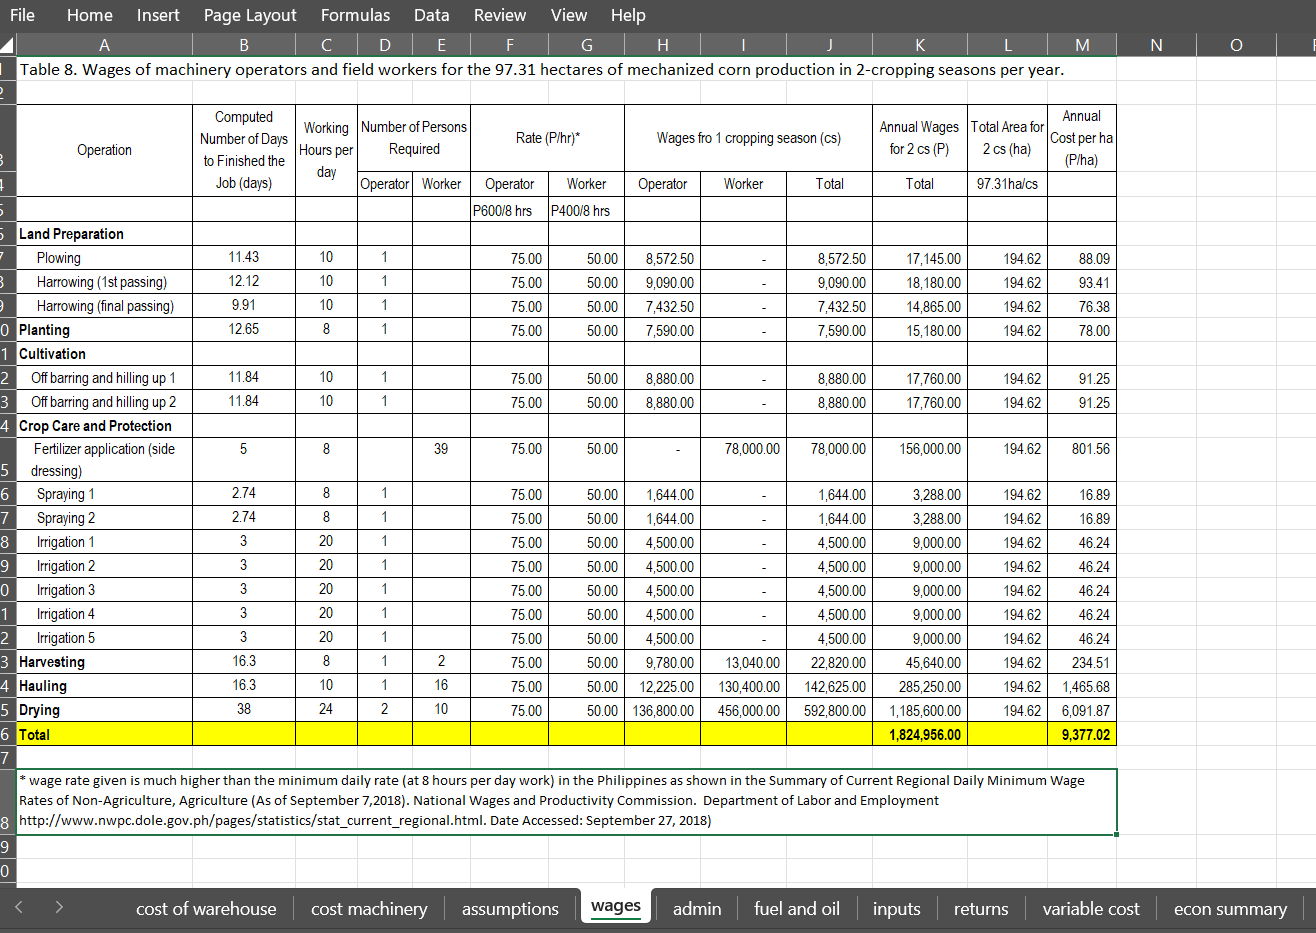The image size is (1316, 933).
Task: Switch to cost machinery sheet
Action: (369, 909)
